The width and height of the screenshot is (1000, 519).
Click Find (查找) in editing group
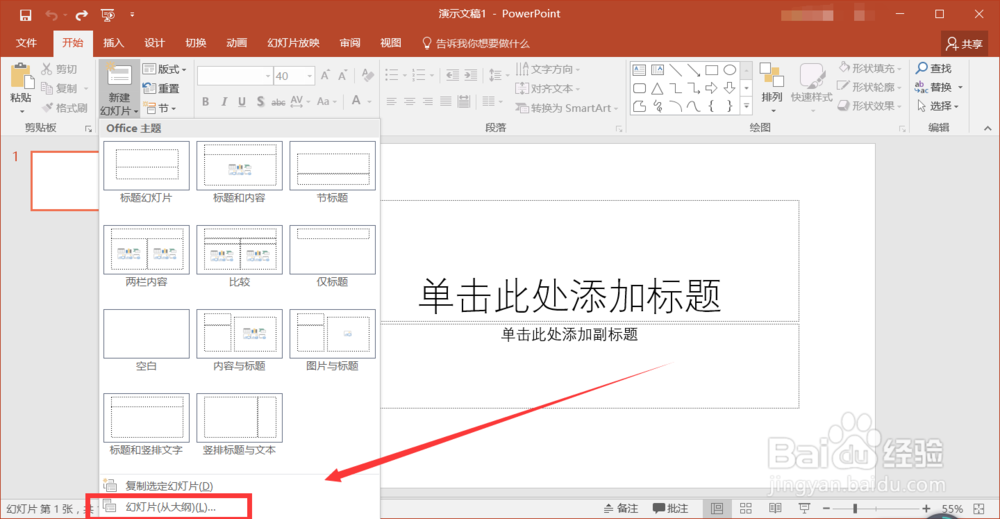934,68
